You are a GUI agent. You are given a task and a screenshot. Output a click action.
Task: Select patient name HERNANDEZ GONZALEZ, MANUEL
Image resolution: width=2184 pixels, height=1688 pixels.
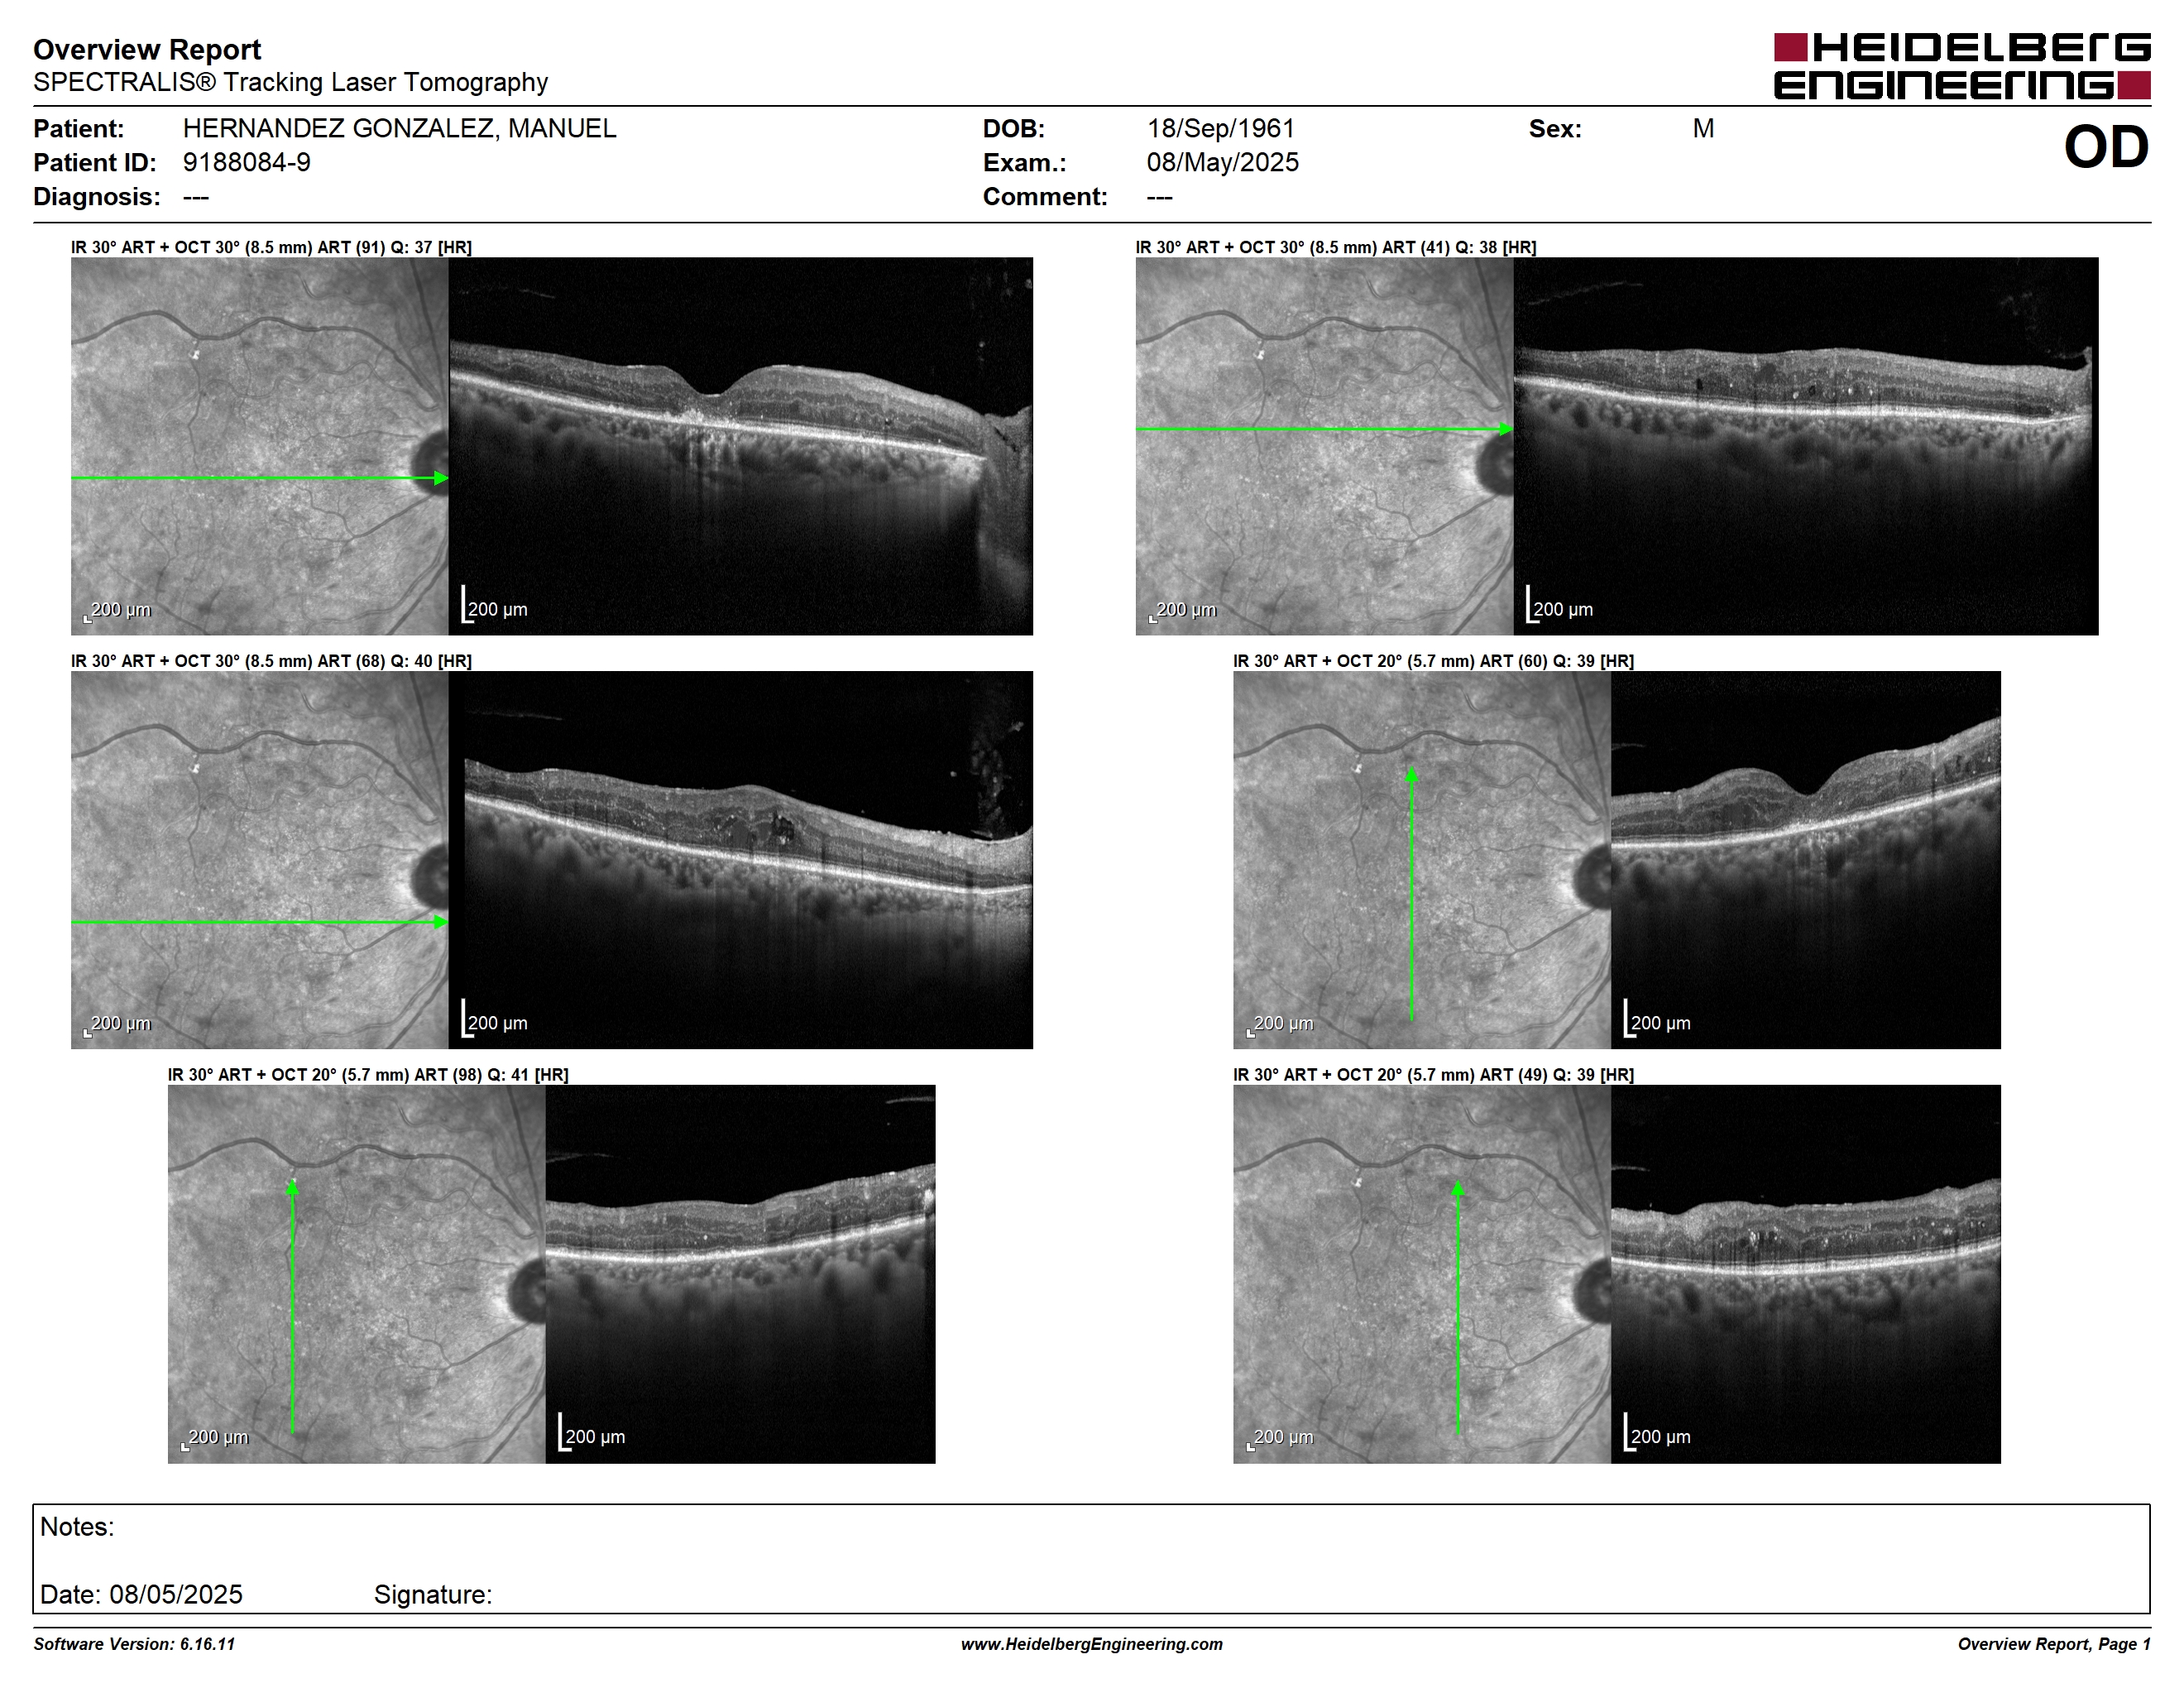[x=399, y=128]
